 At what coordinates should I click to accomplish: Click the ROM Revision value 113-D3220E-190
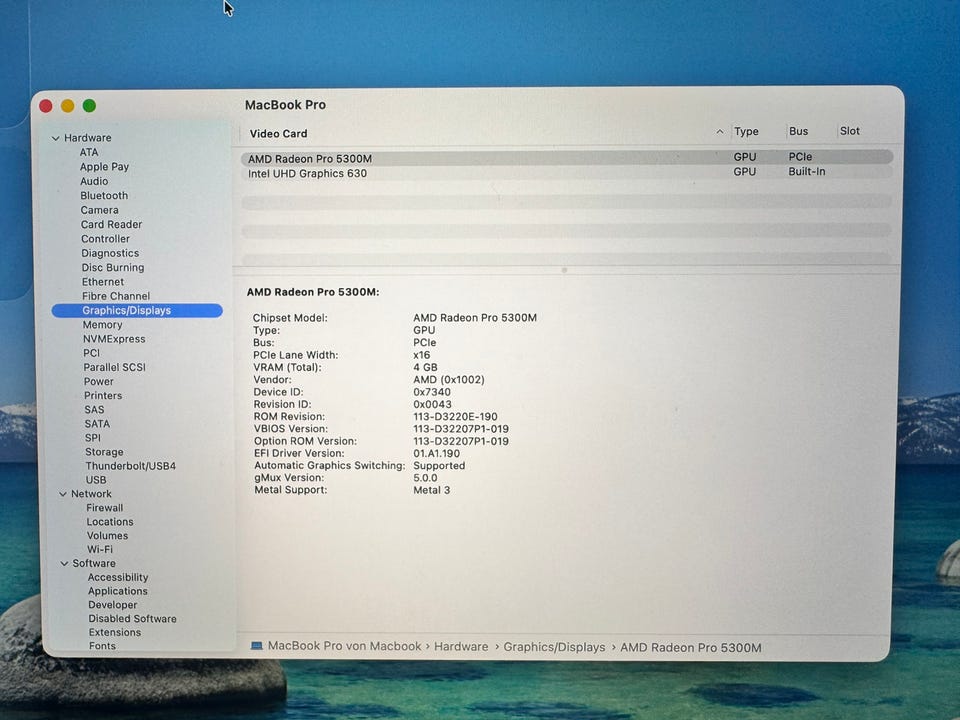coord(456,416)
